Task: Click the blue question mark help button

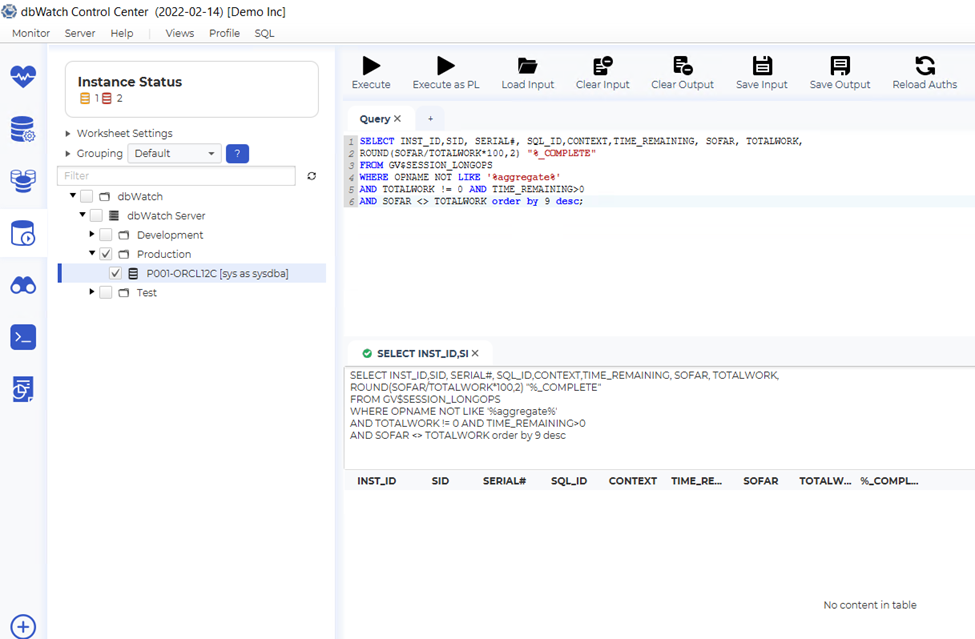Action: (238, 154)
